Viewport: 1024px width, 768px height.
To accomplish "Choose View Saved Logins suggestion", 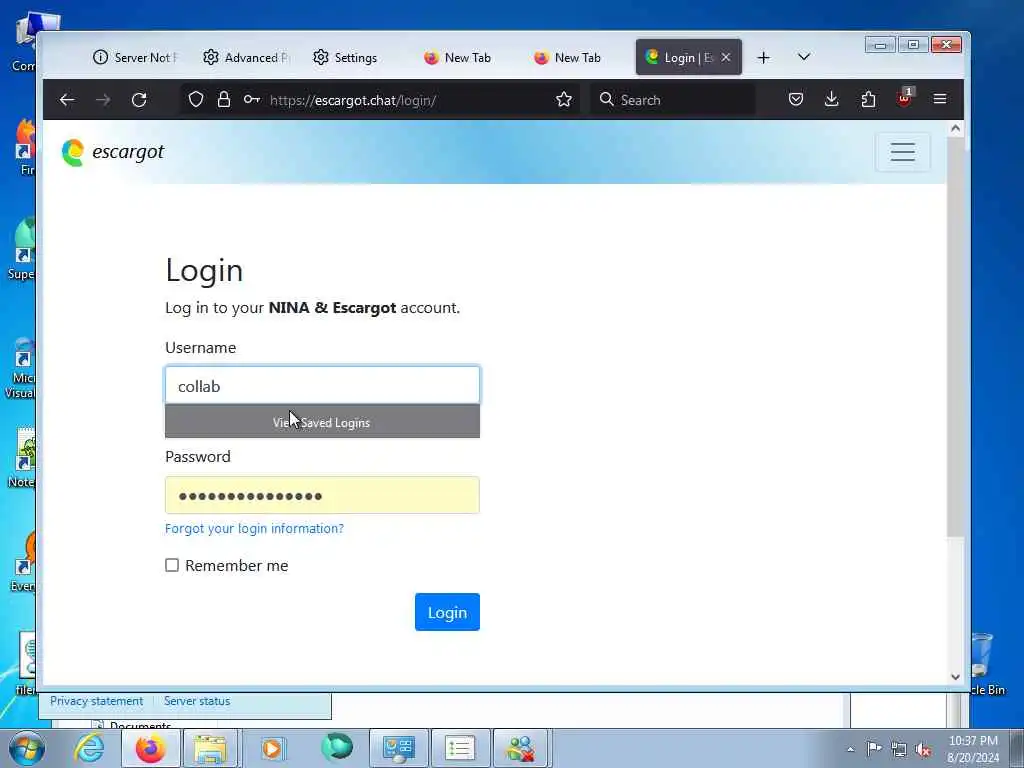I will 322,422.
